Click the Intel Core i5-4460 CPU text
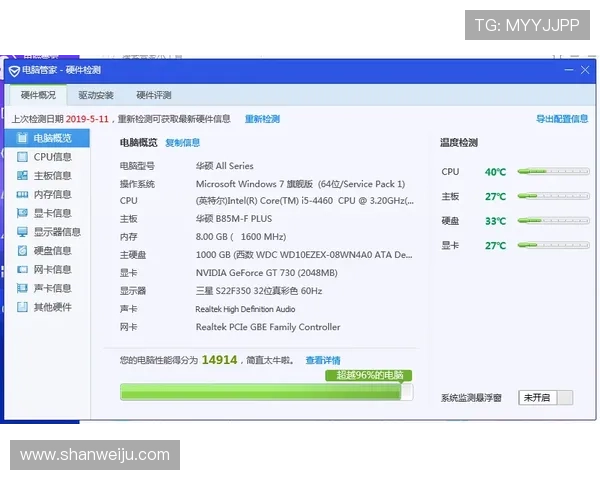The image size is (600, 480). tap(305, 201)
